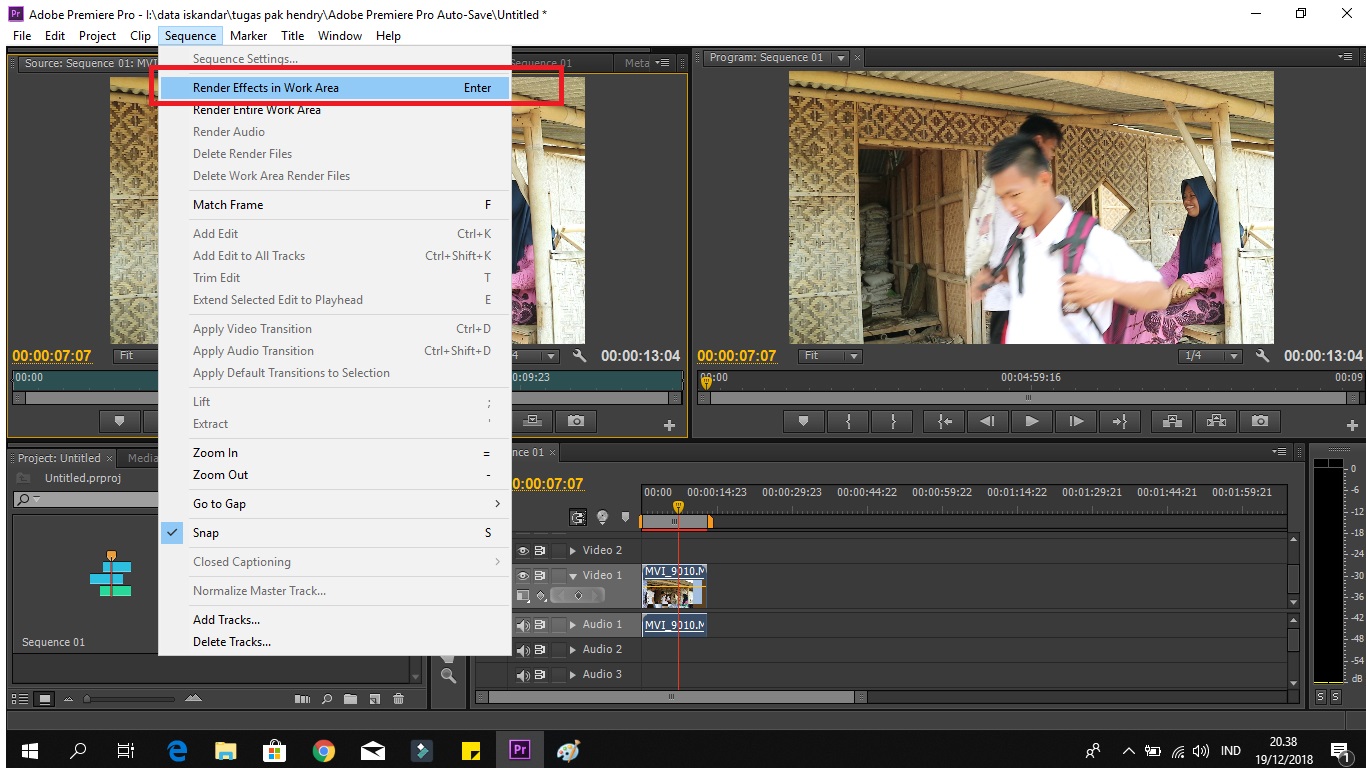Open Set Display Style button on Video 1
The height and width of the screenshot is (768, 1366).
click(x=522, y=596)
